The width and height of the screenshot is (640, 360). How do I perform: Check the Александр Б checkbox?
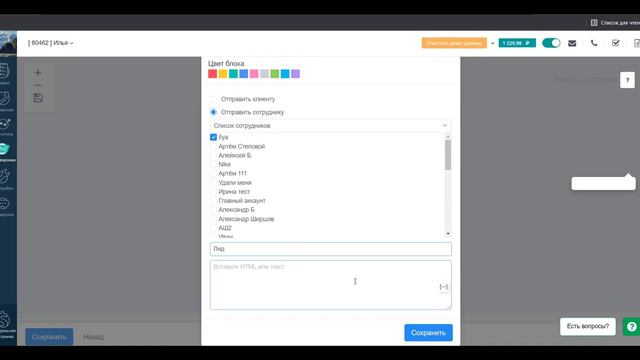coord(213,209)
